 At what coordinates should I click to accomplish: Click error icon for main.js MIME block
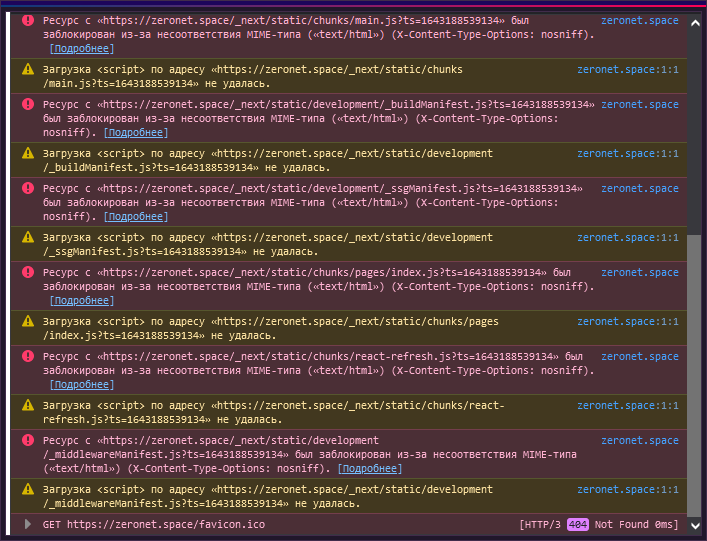point(28,20)
